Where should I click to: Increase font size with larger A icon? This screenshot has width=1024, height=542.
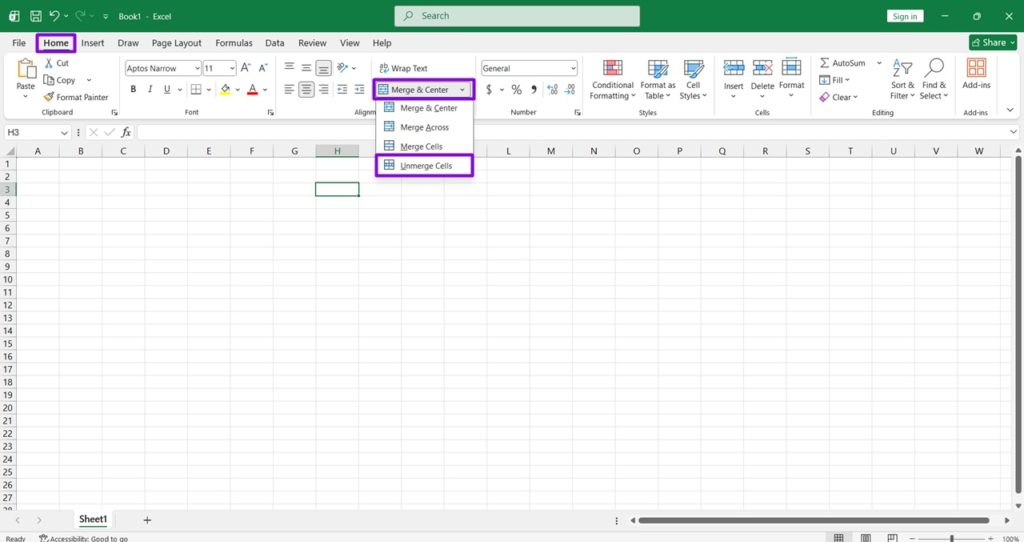(x=246, y=68)
